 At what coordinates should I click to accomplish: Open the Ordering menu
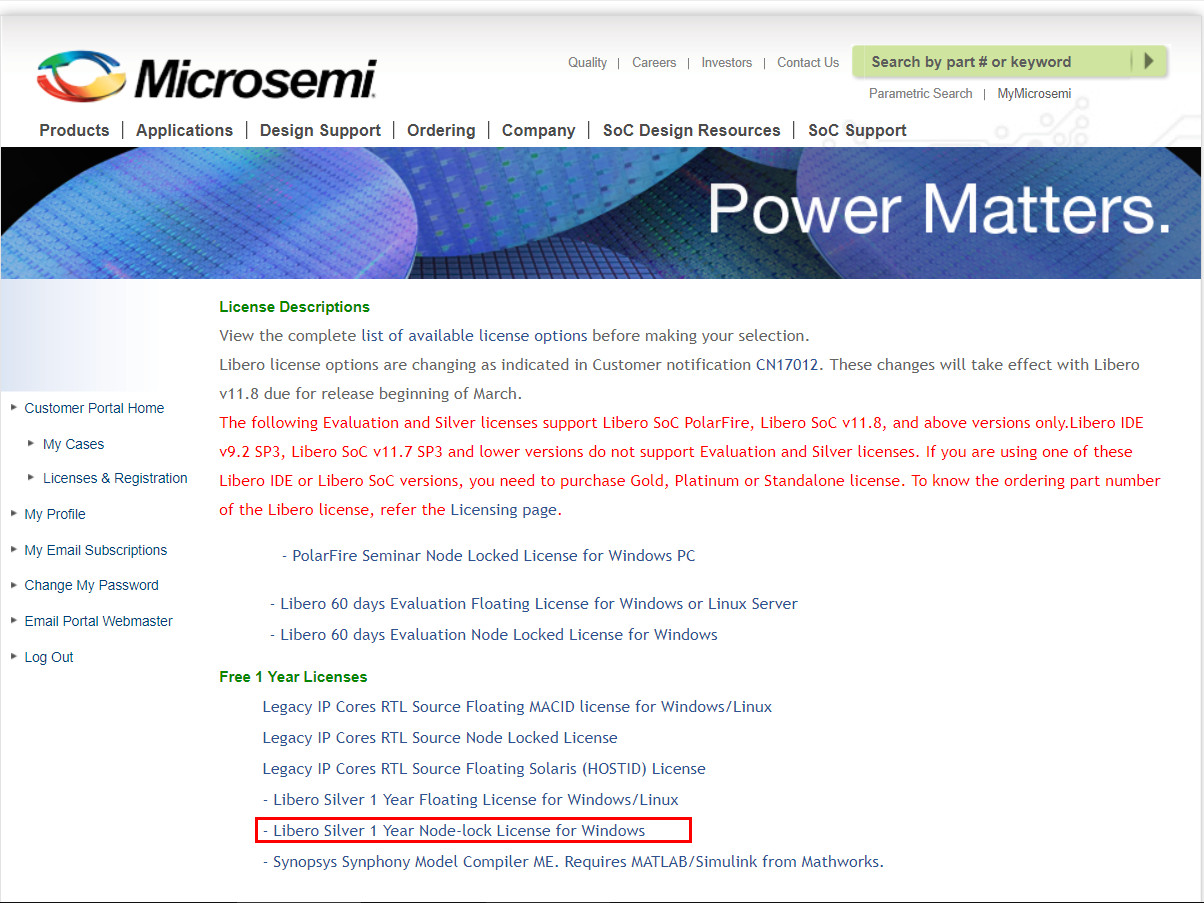pos(441,130)
